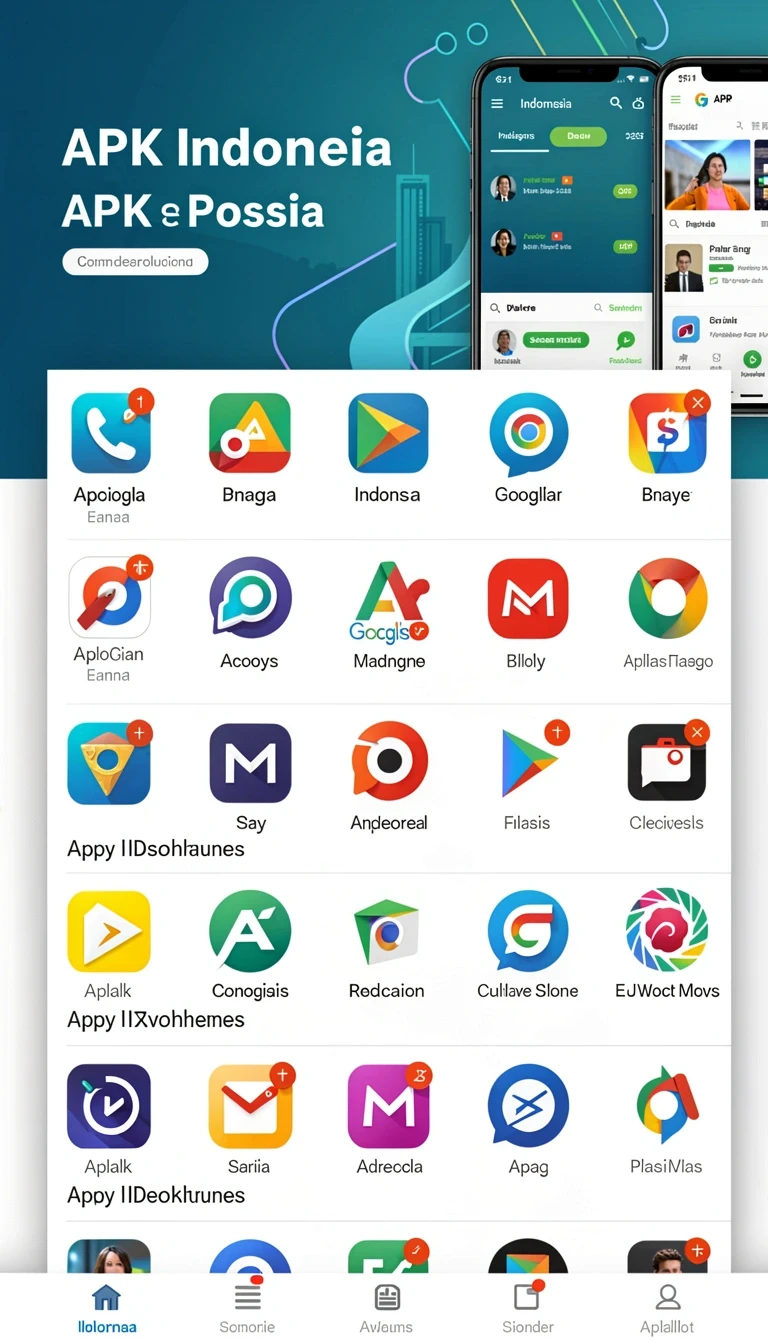
Task: Click the Appy IIDeokltrunes section label
Action: [156, 1195]
